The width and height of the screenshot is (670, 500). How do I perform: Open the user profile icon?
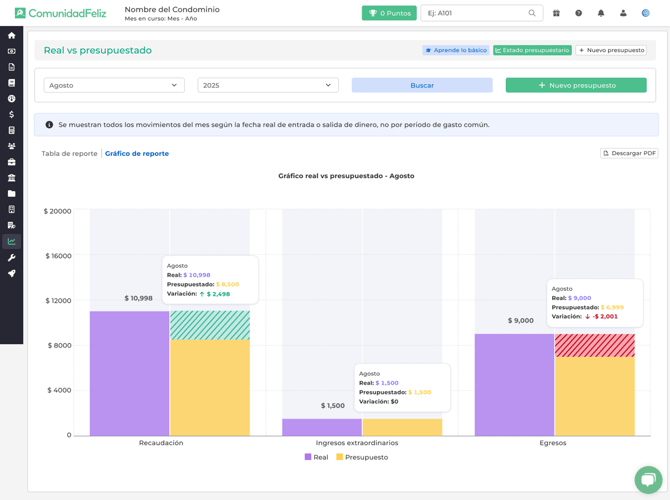(623, 13)
